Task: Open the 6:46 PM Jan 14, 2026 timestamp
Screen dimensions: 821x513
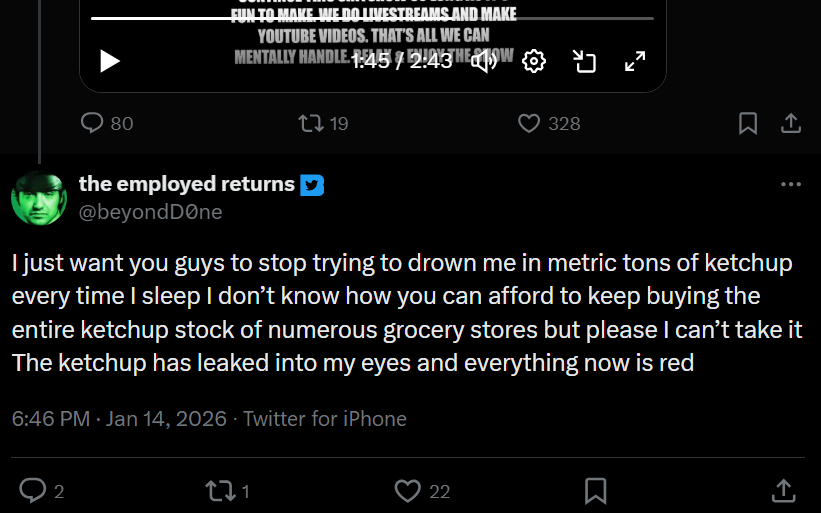Action: (x=119, y=419)
